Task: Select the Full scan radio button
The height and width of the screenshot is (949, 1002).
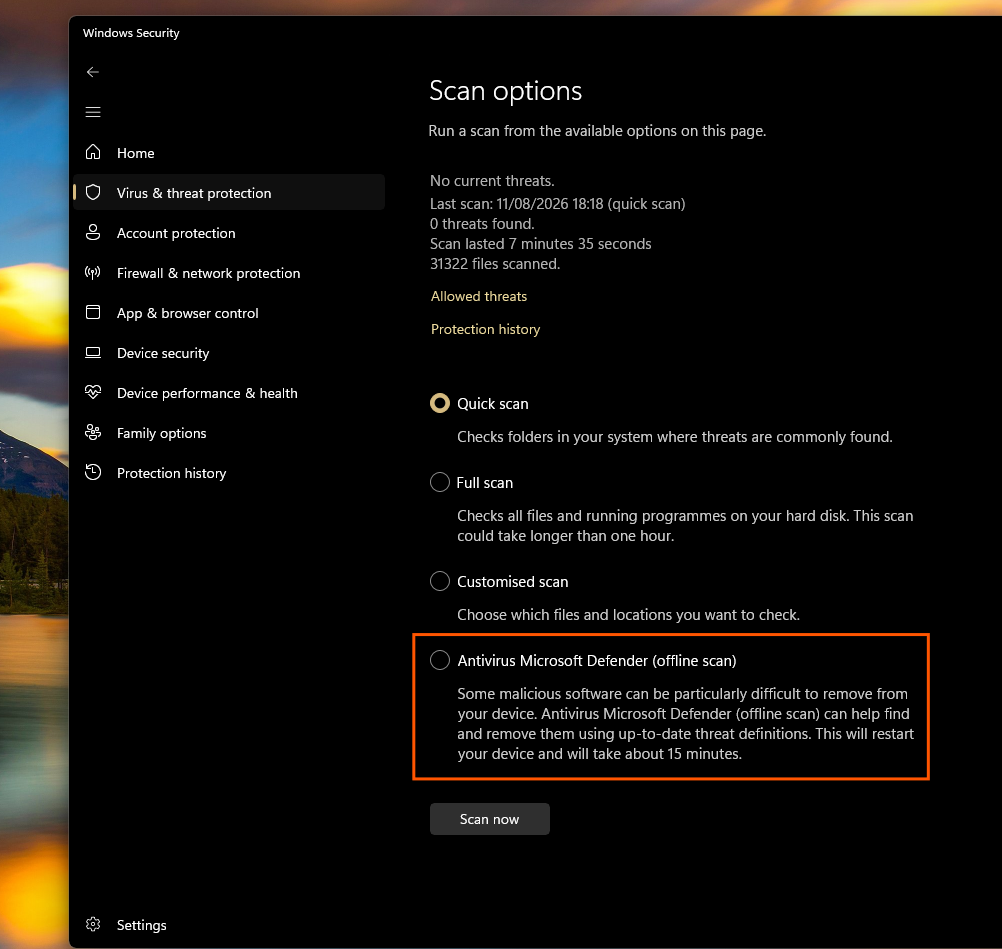Action: [440, 482]
